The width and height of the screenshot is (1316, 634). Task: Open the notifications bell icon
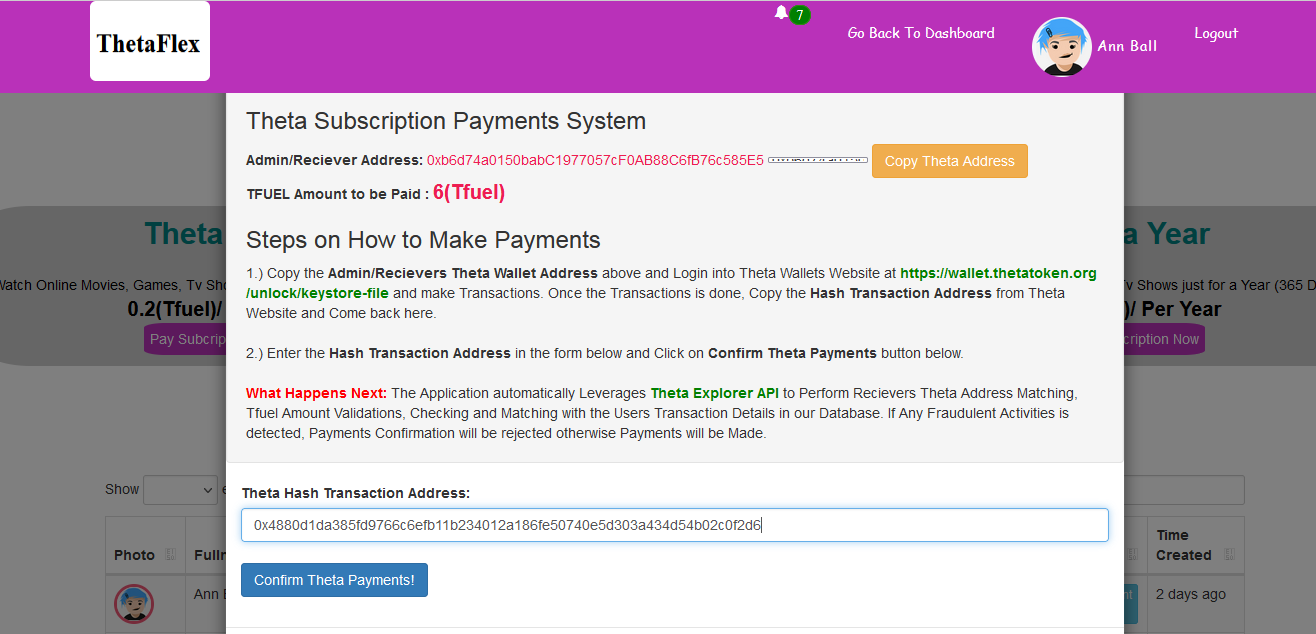click(781, 13)
